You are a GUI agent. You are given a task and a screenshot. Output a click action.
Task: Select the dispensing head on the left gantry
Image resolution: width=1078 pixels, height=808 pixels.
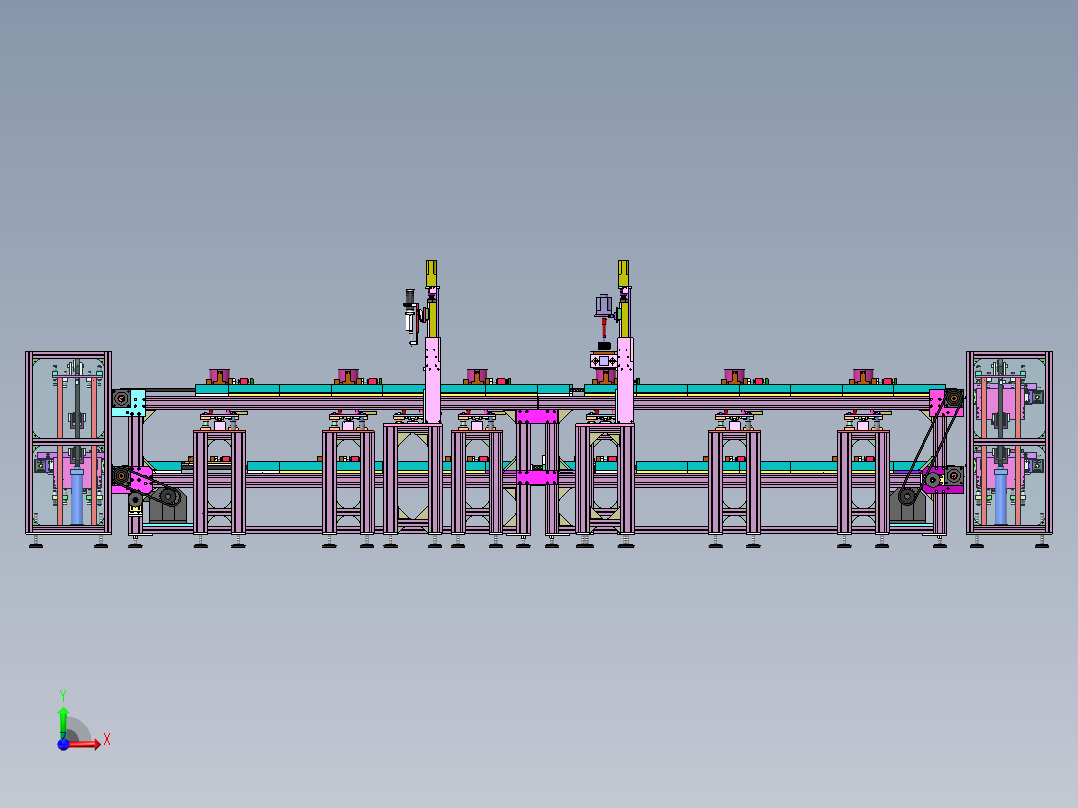pyautogui.click(x=411, y=317)
